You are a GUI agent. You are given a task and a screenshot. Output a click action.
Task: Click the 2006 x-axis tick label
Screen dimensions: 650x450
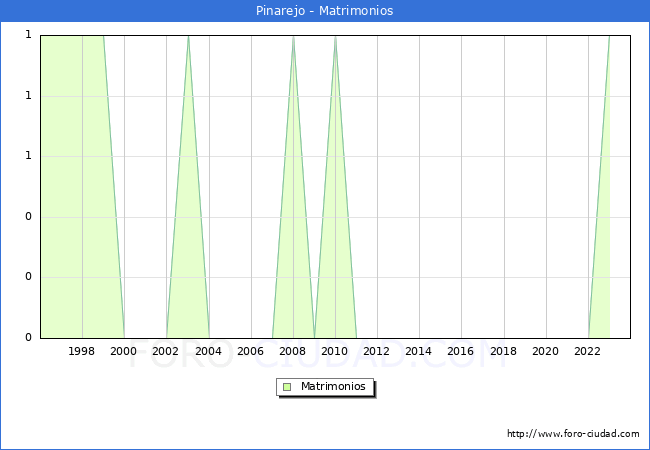(x=251, y=351)
